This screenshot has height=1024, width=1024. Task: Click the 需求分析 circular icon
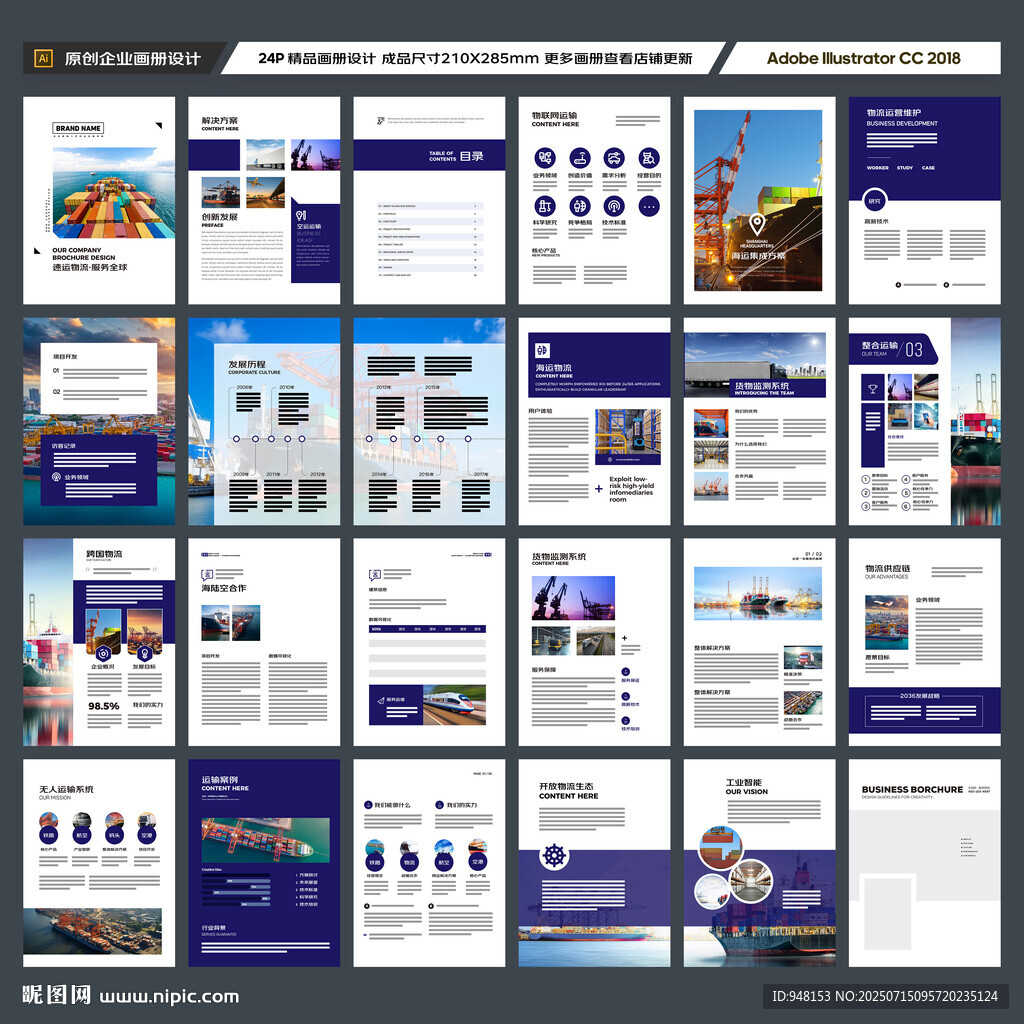pyautogui.click(x=614, y=158)
